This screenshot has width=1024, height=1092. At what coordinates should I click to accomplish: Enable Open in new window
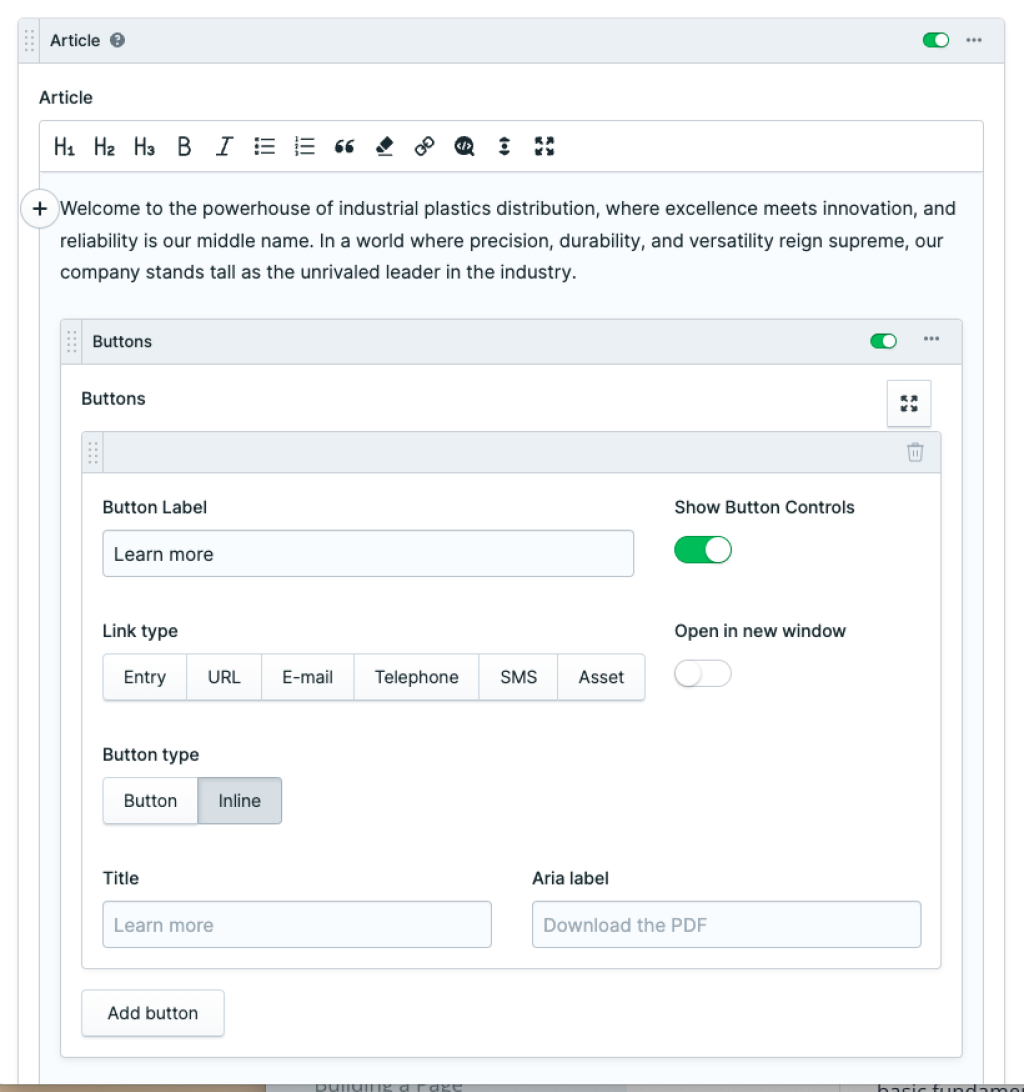pos(702,673)
